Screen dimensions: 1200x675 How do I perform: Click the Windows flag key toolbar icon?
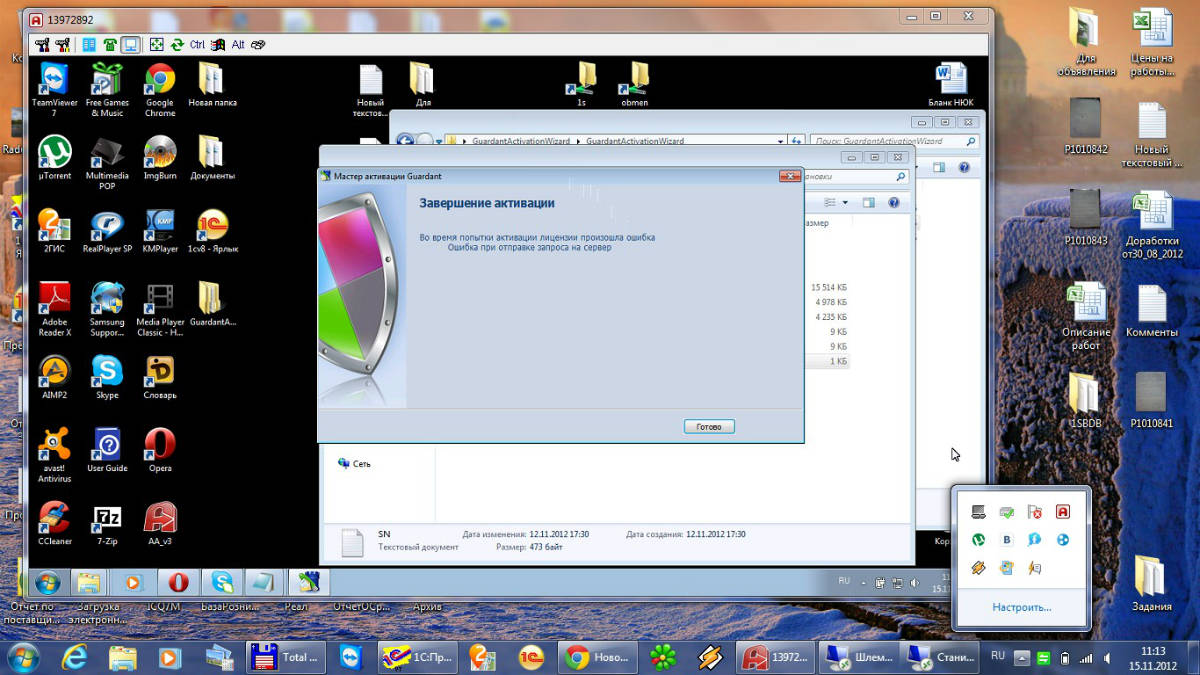pos(217,45)
